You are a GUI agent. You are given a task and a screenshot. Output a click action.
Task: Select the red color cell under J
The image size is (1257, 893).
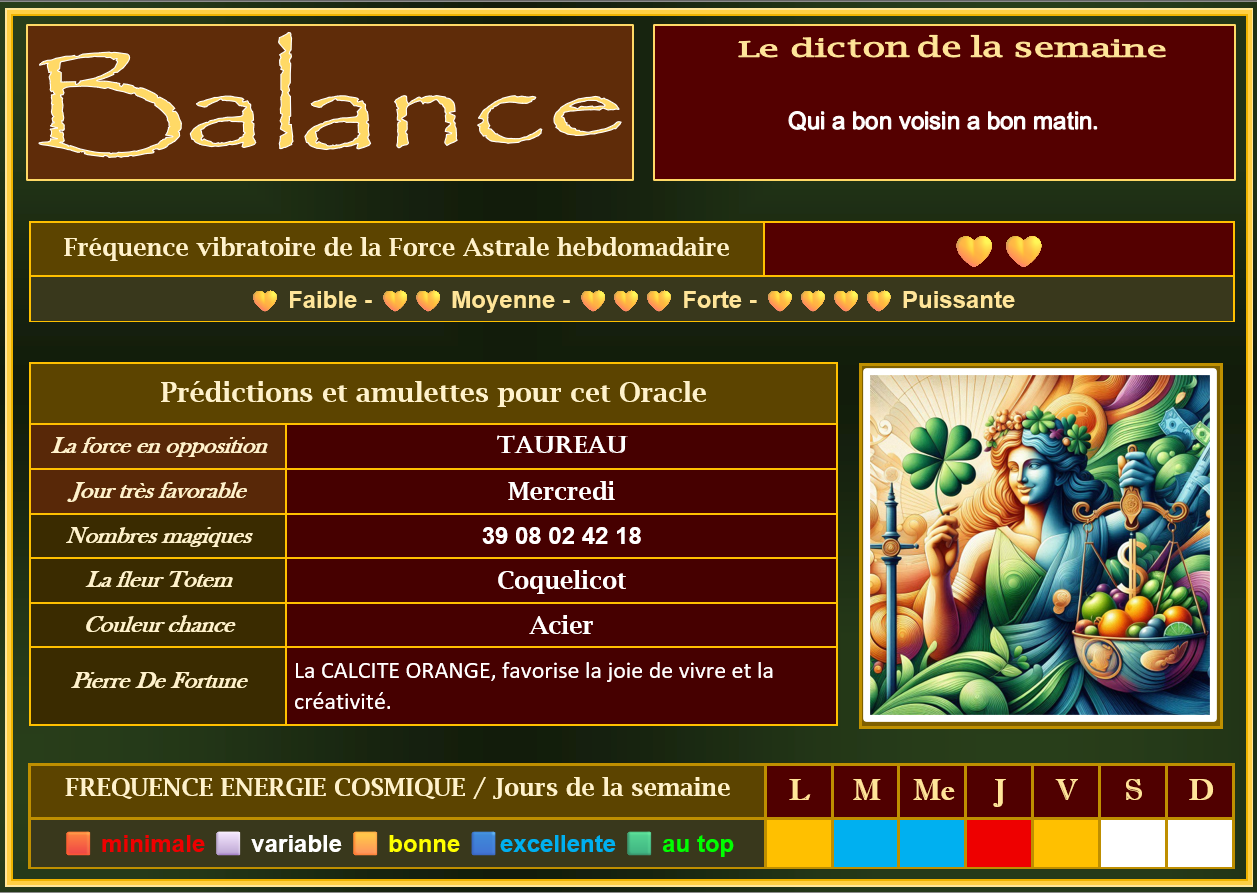tap(999, 843)
